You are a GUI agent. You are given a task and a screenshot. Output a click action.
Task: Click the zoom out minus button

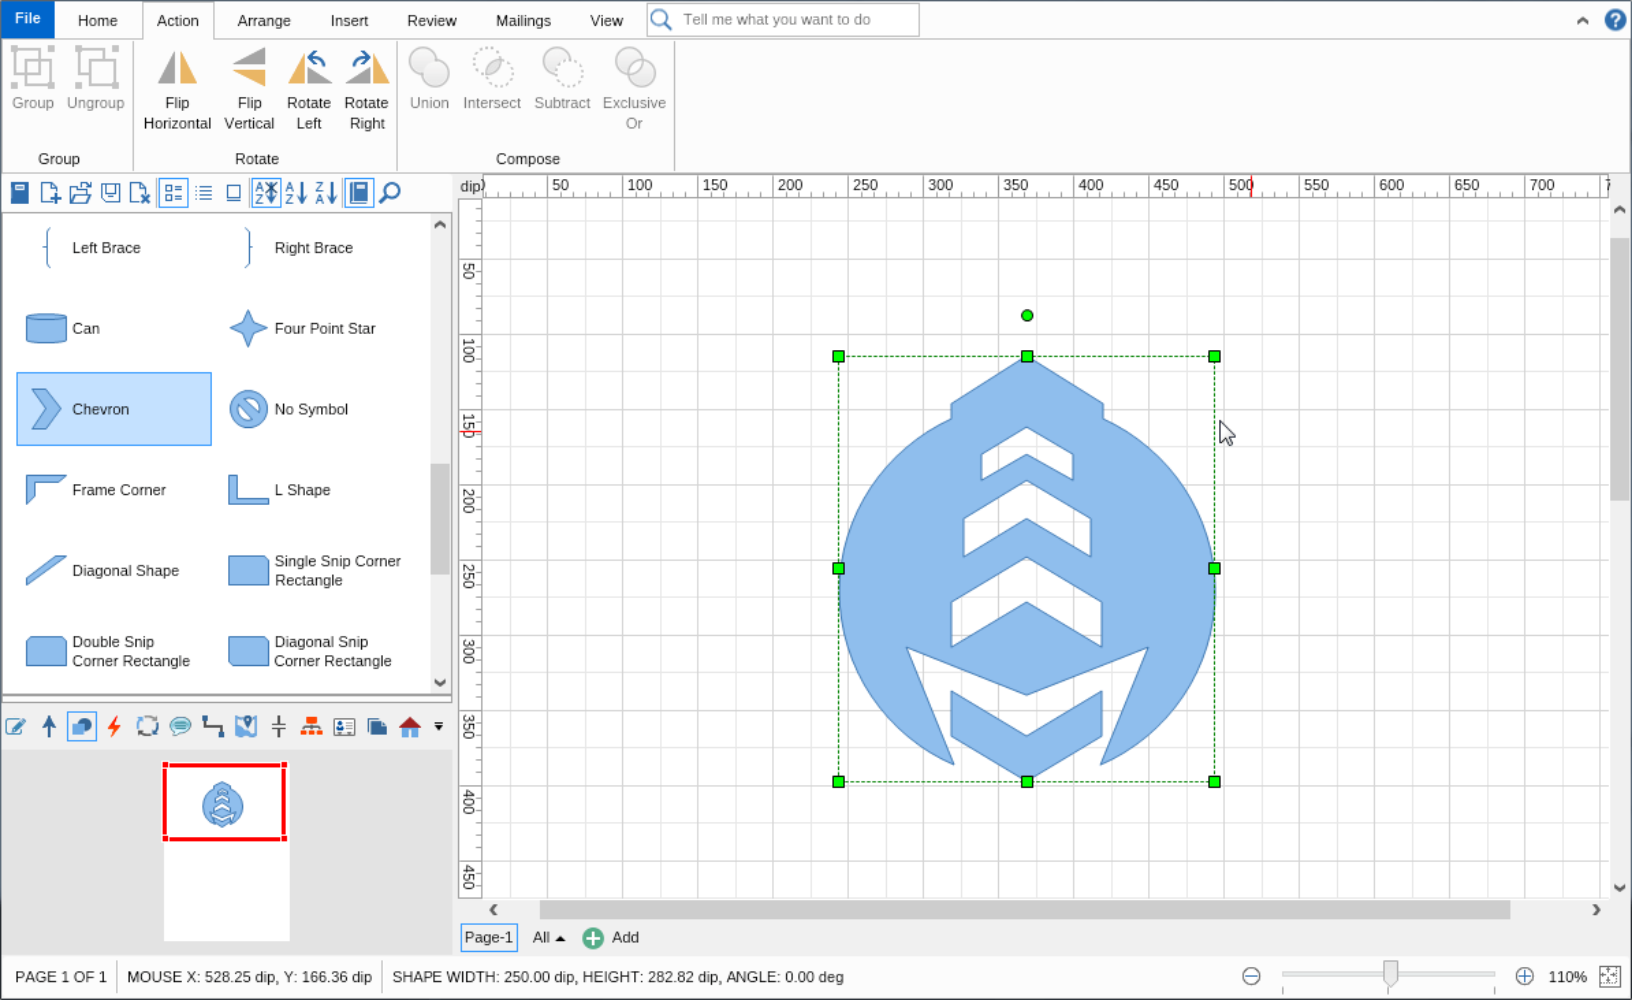click(x=1251, y=976)
